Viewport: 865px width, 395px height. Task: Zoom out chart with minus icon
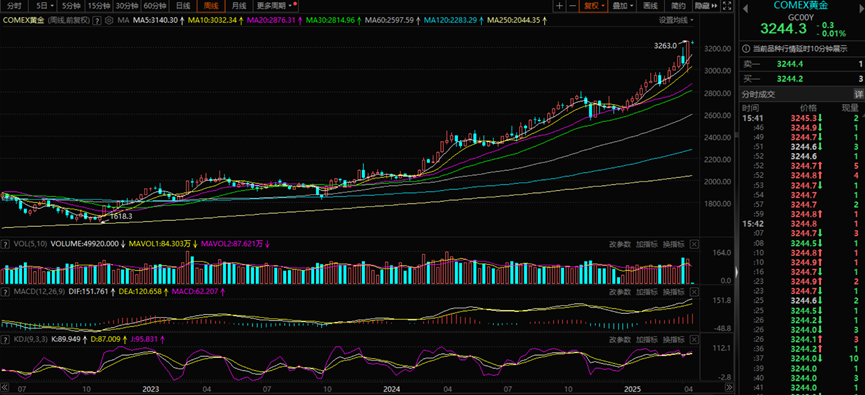(x=573, y=6)
